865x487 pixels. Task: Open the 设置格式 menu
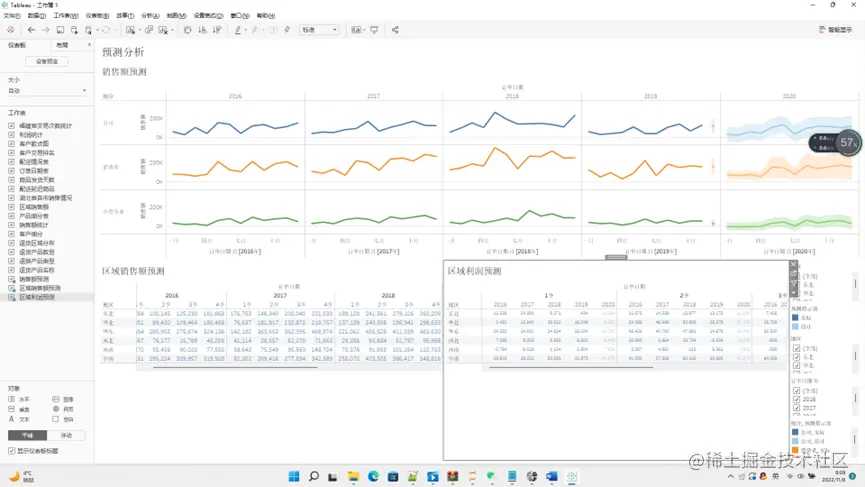(209, 15)
